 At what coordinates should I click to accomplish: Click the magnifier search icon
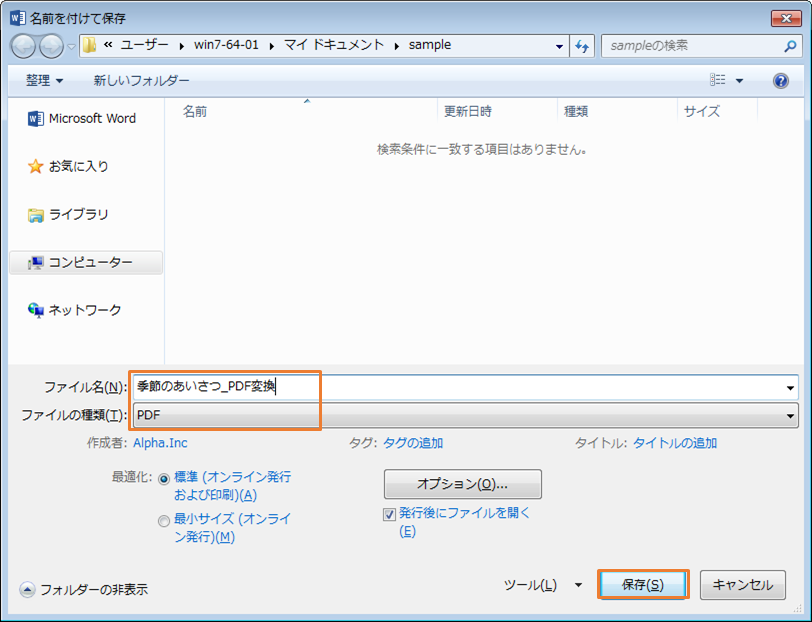click(790, 46)
